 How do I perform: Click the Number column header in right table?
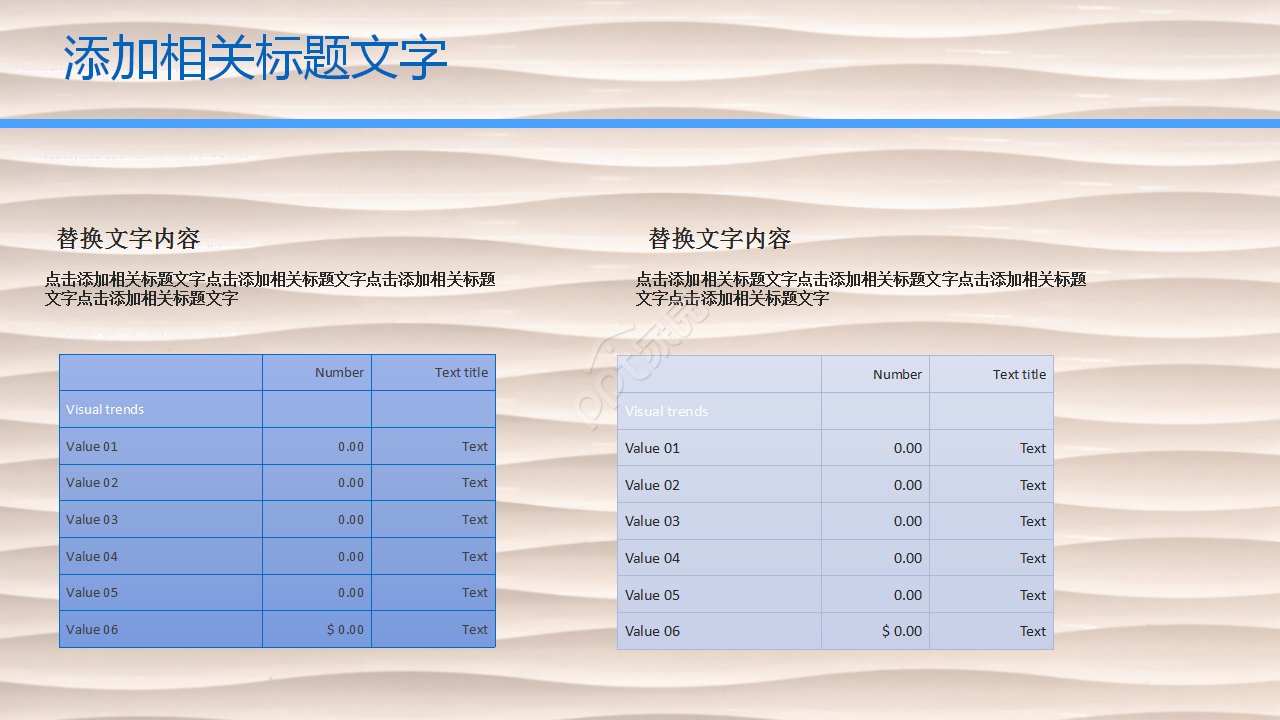click(x=897, y=375)
